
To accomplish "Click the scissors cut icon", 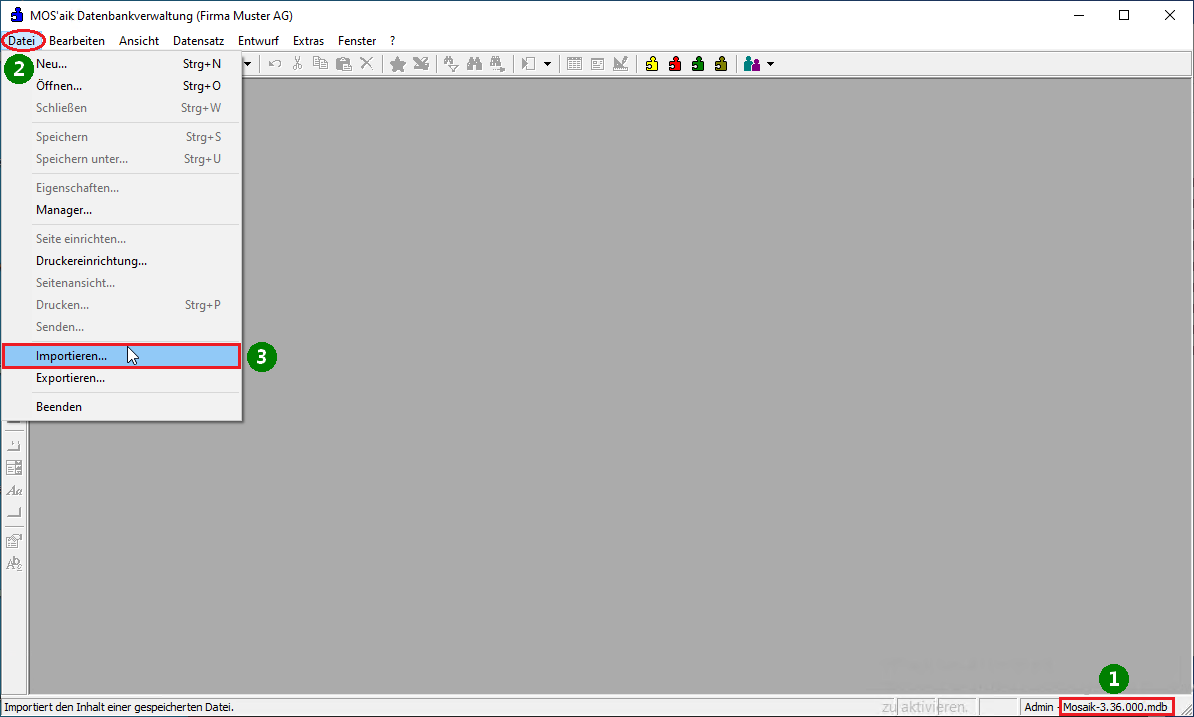I will [x=297, y=64].
